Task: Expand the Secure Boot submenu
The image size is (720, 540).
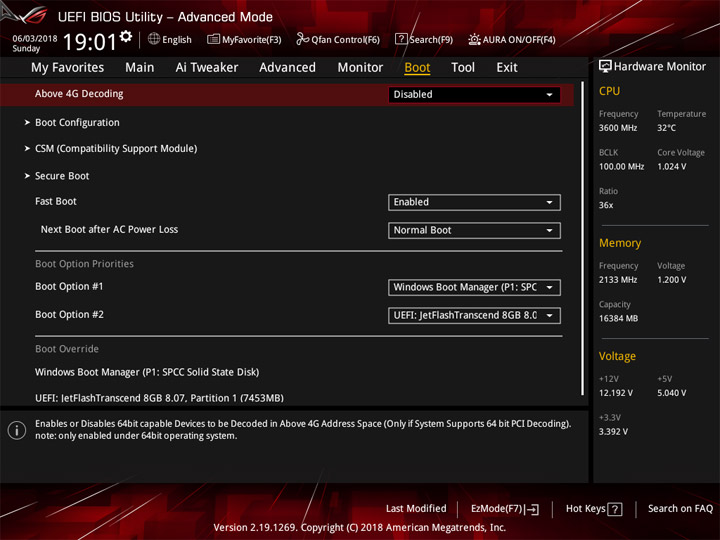Action: (62, 176)
